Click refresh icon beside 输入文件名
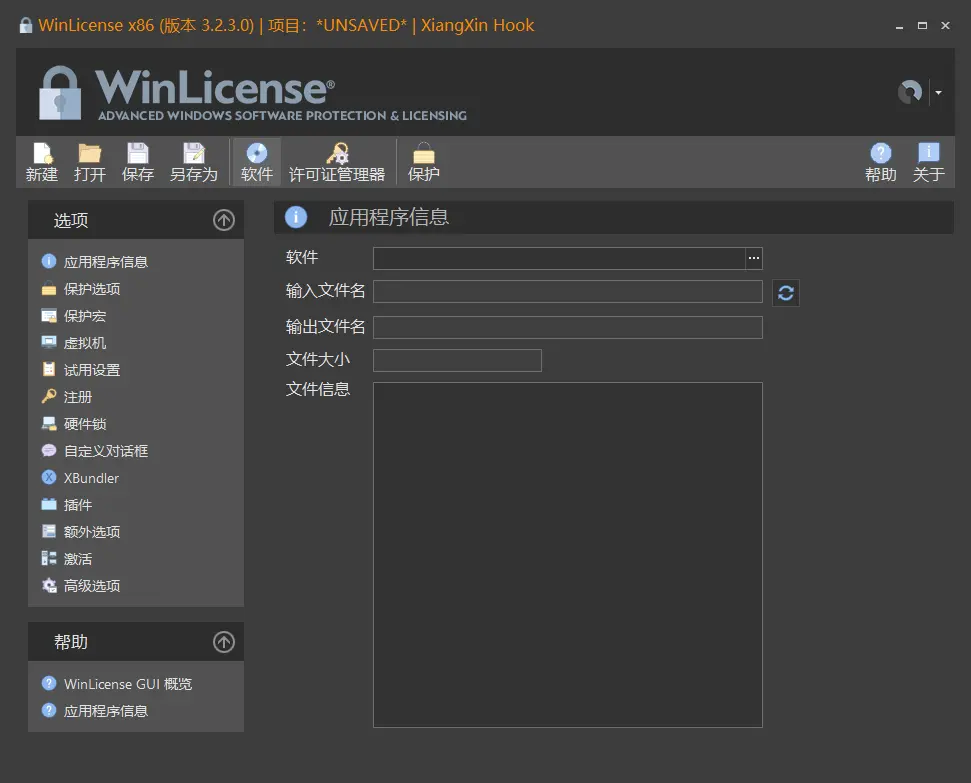The image size is (971, 783). [x=786, y=292]
